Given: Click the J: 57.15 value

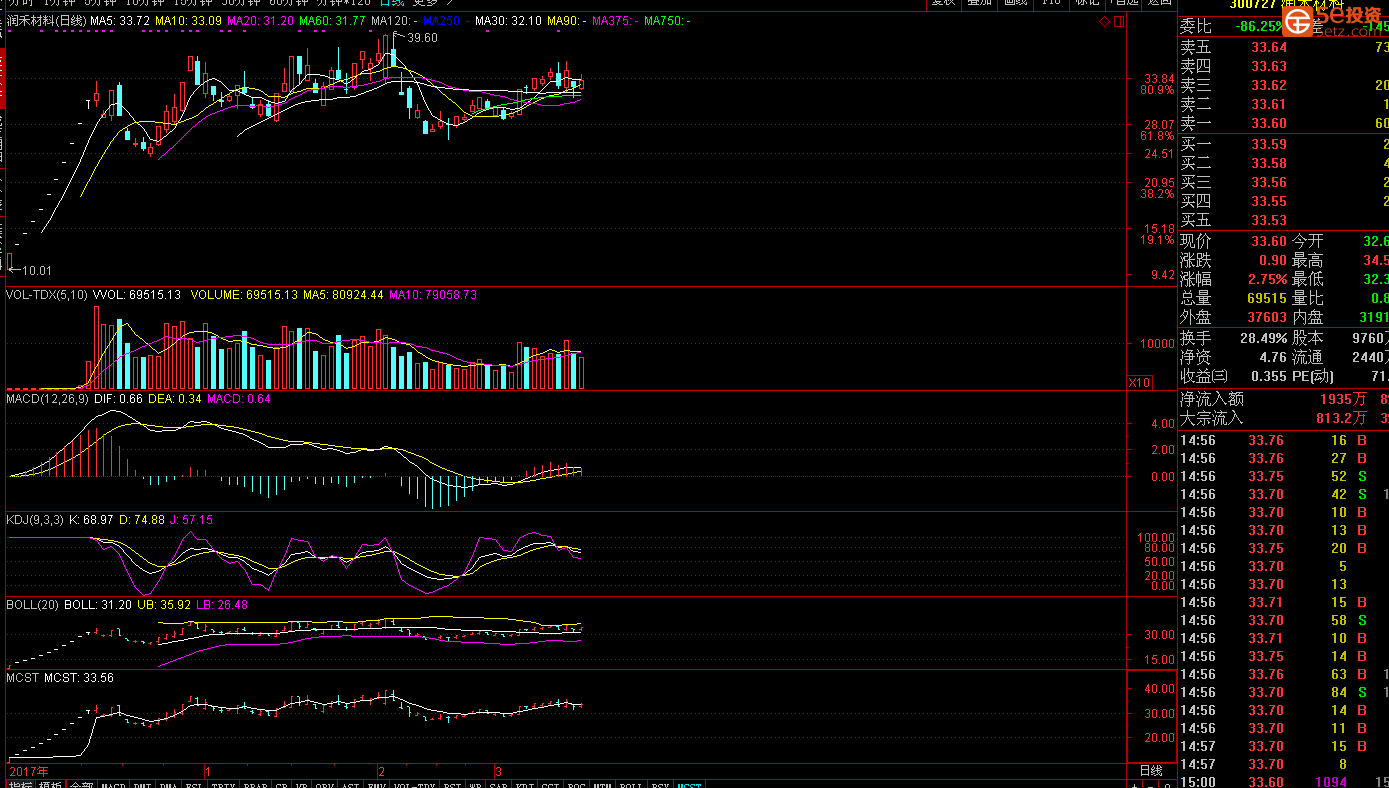Looking at the screenshot, I should (190, 520).
